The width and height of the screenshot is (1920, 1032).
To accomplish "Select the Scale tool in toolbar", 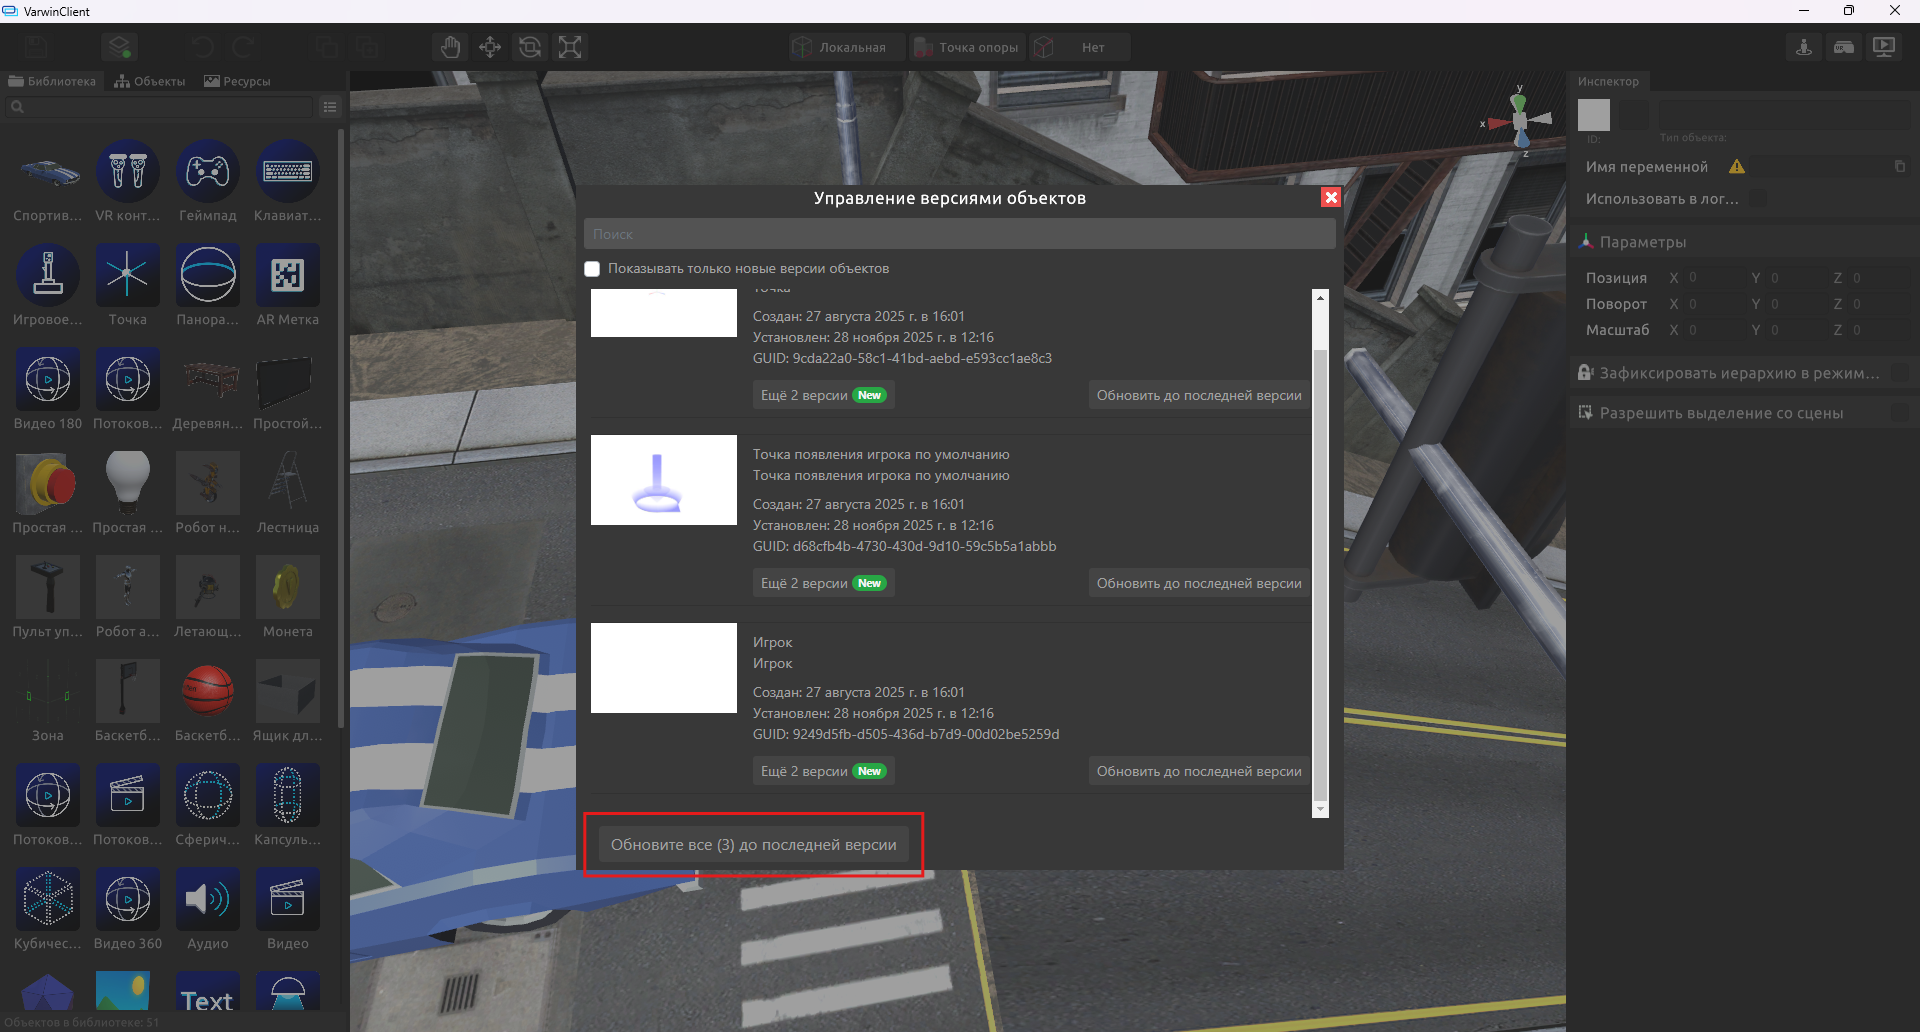I will tap(570, 47).
